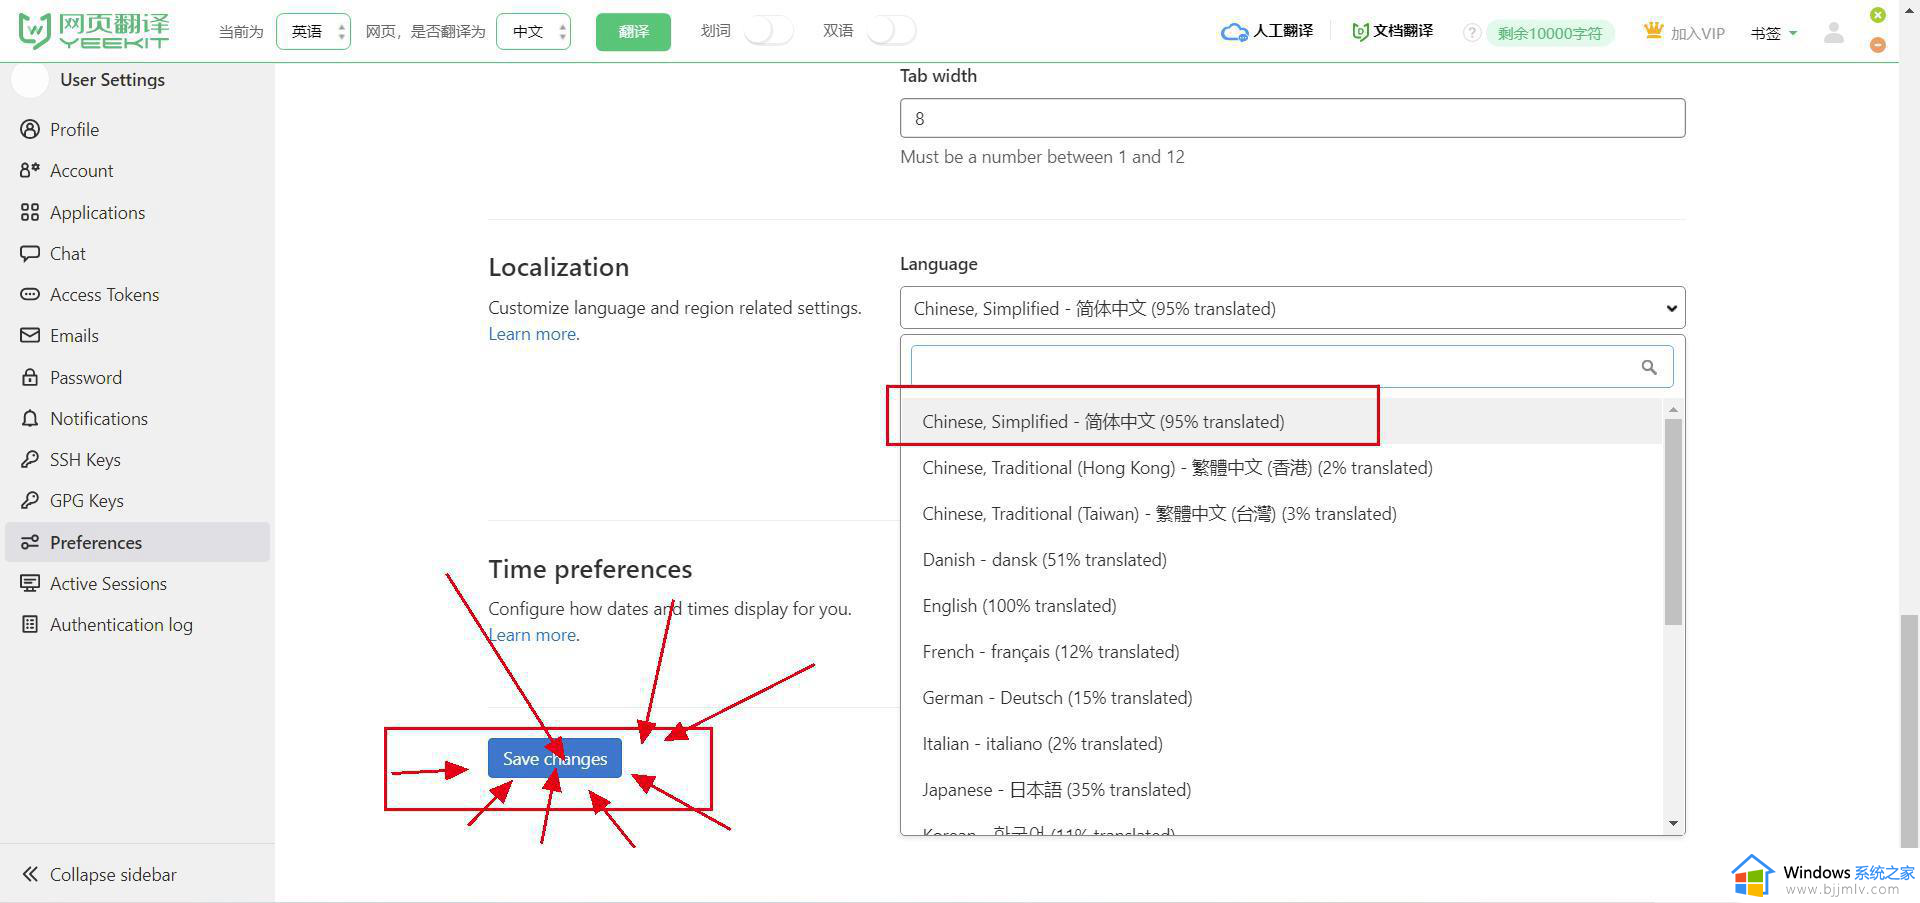Open the Learn more link under Time preferences
The width and height of the screenshot is (1920, 903).
click(532, 635)
